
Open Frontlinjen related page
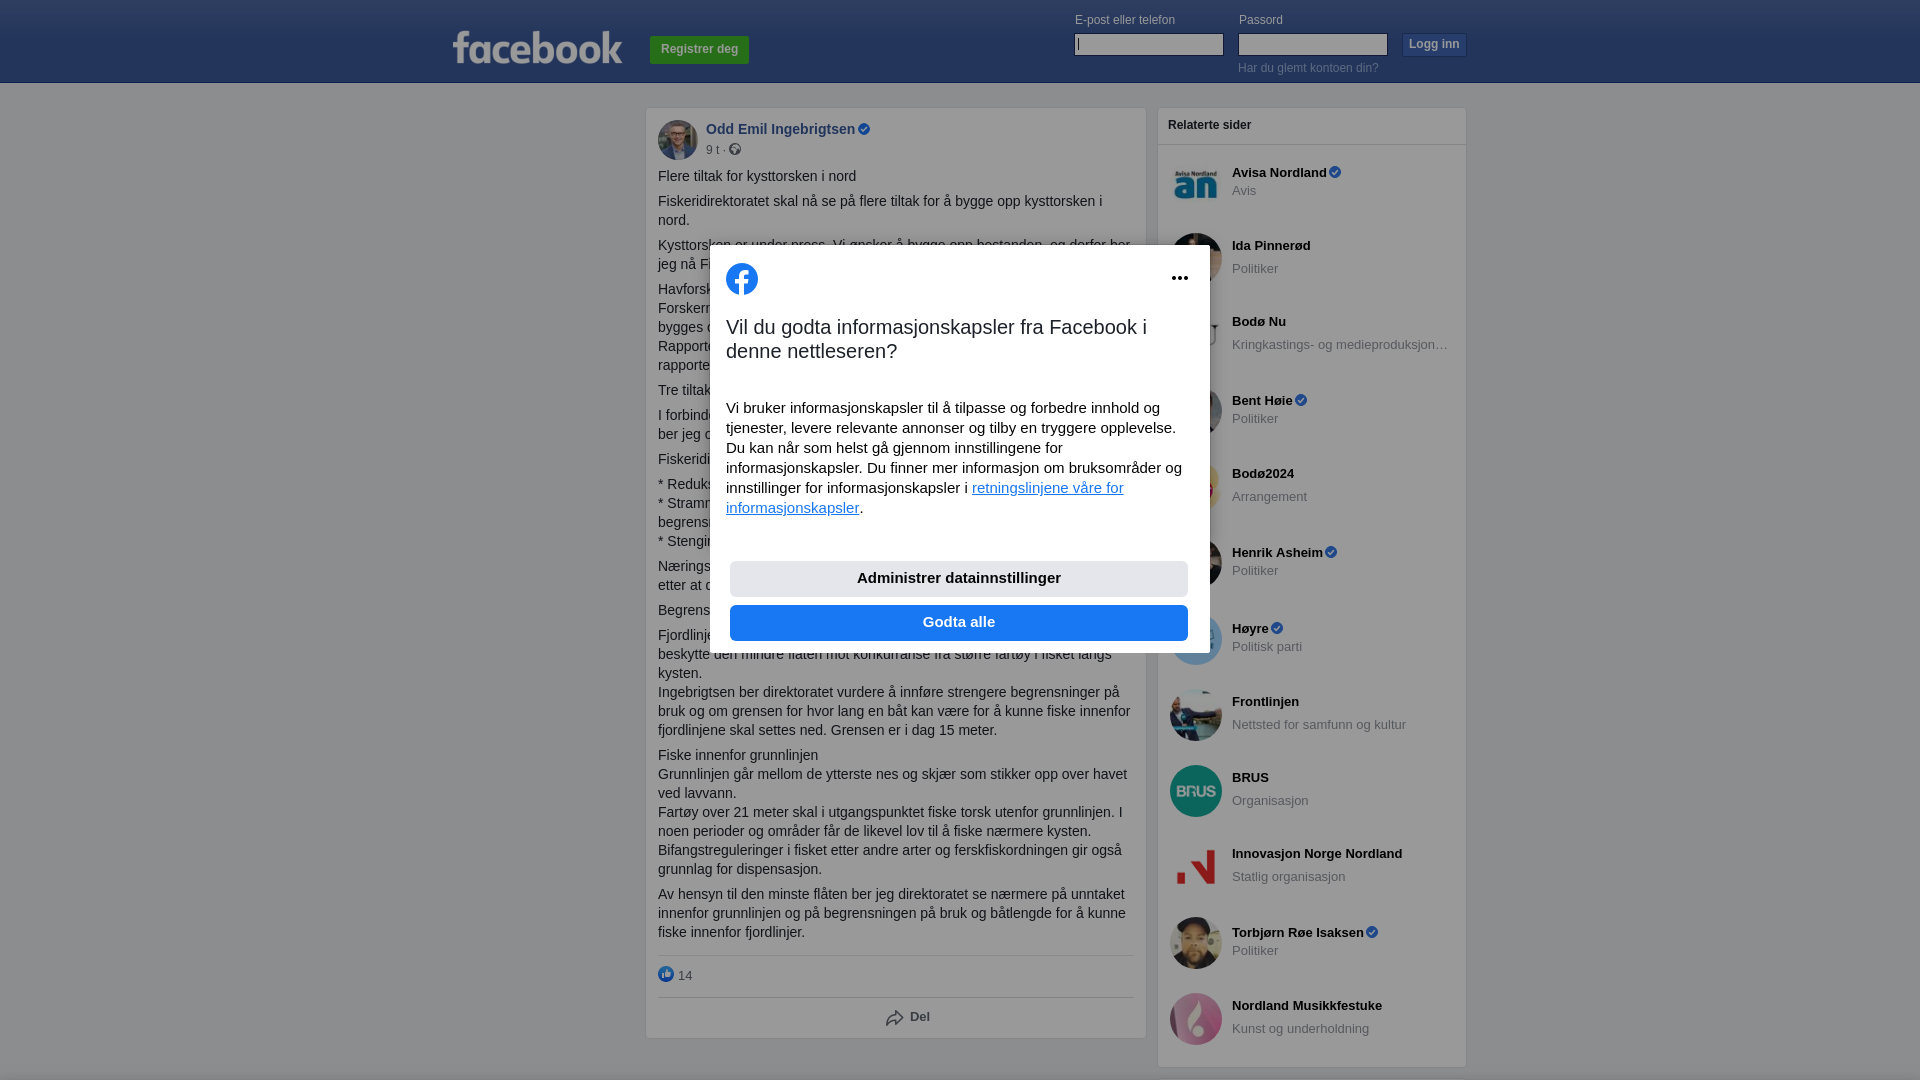tap(1312, 714)
